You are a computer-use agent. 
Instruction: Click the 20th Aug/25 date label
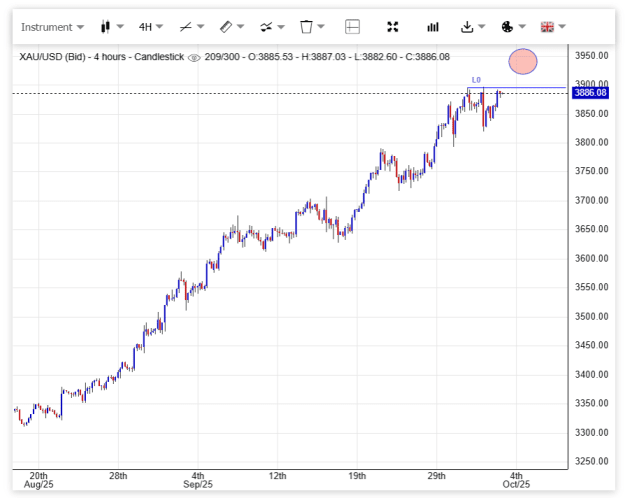39,480
